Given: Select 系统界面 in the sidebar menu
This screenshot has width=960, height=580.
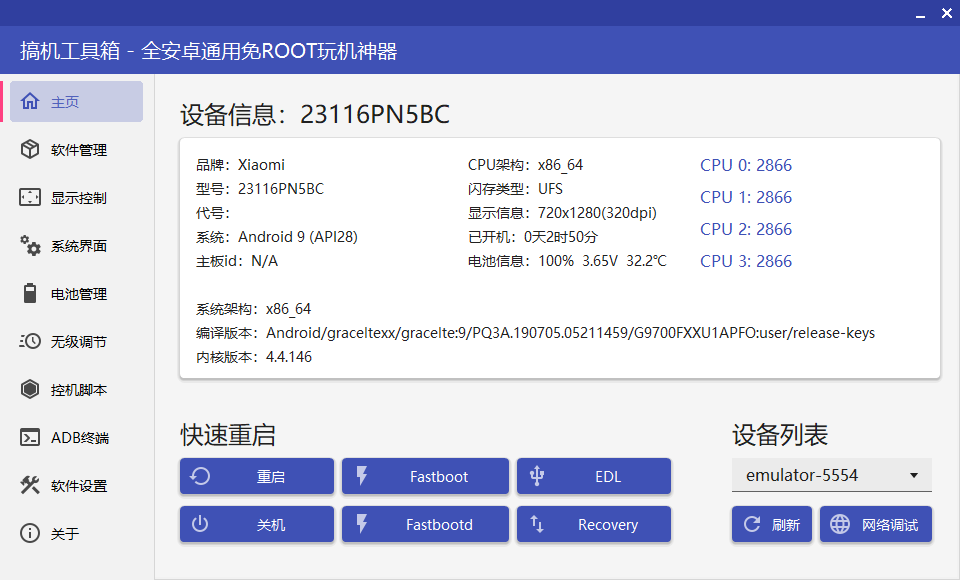Looking at the screenshot, I should [x=30, y=245].
